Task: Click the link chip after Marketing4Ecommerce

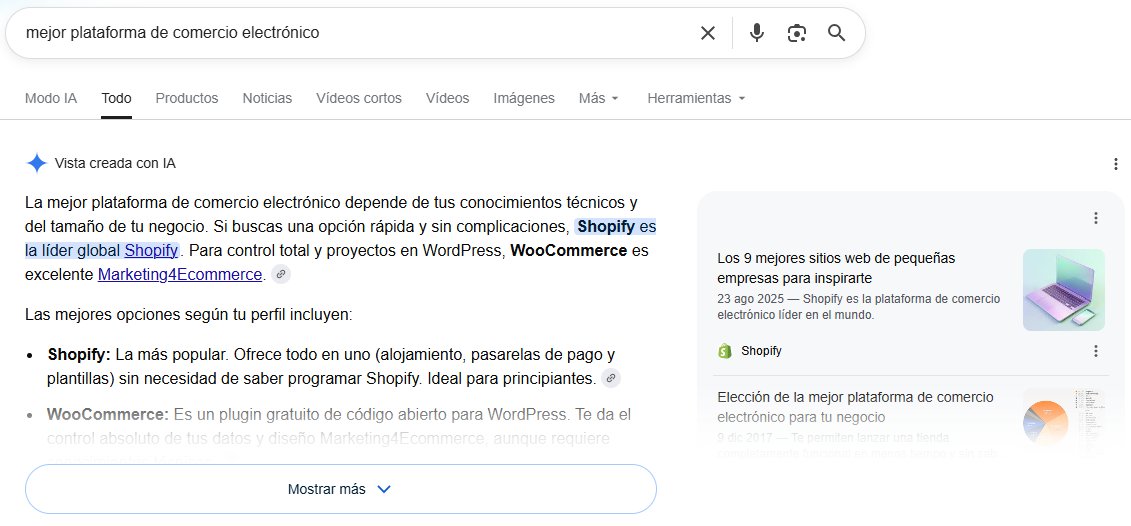Action: click(281, 274)
